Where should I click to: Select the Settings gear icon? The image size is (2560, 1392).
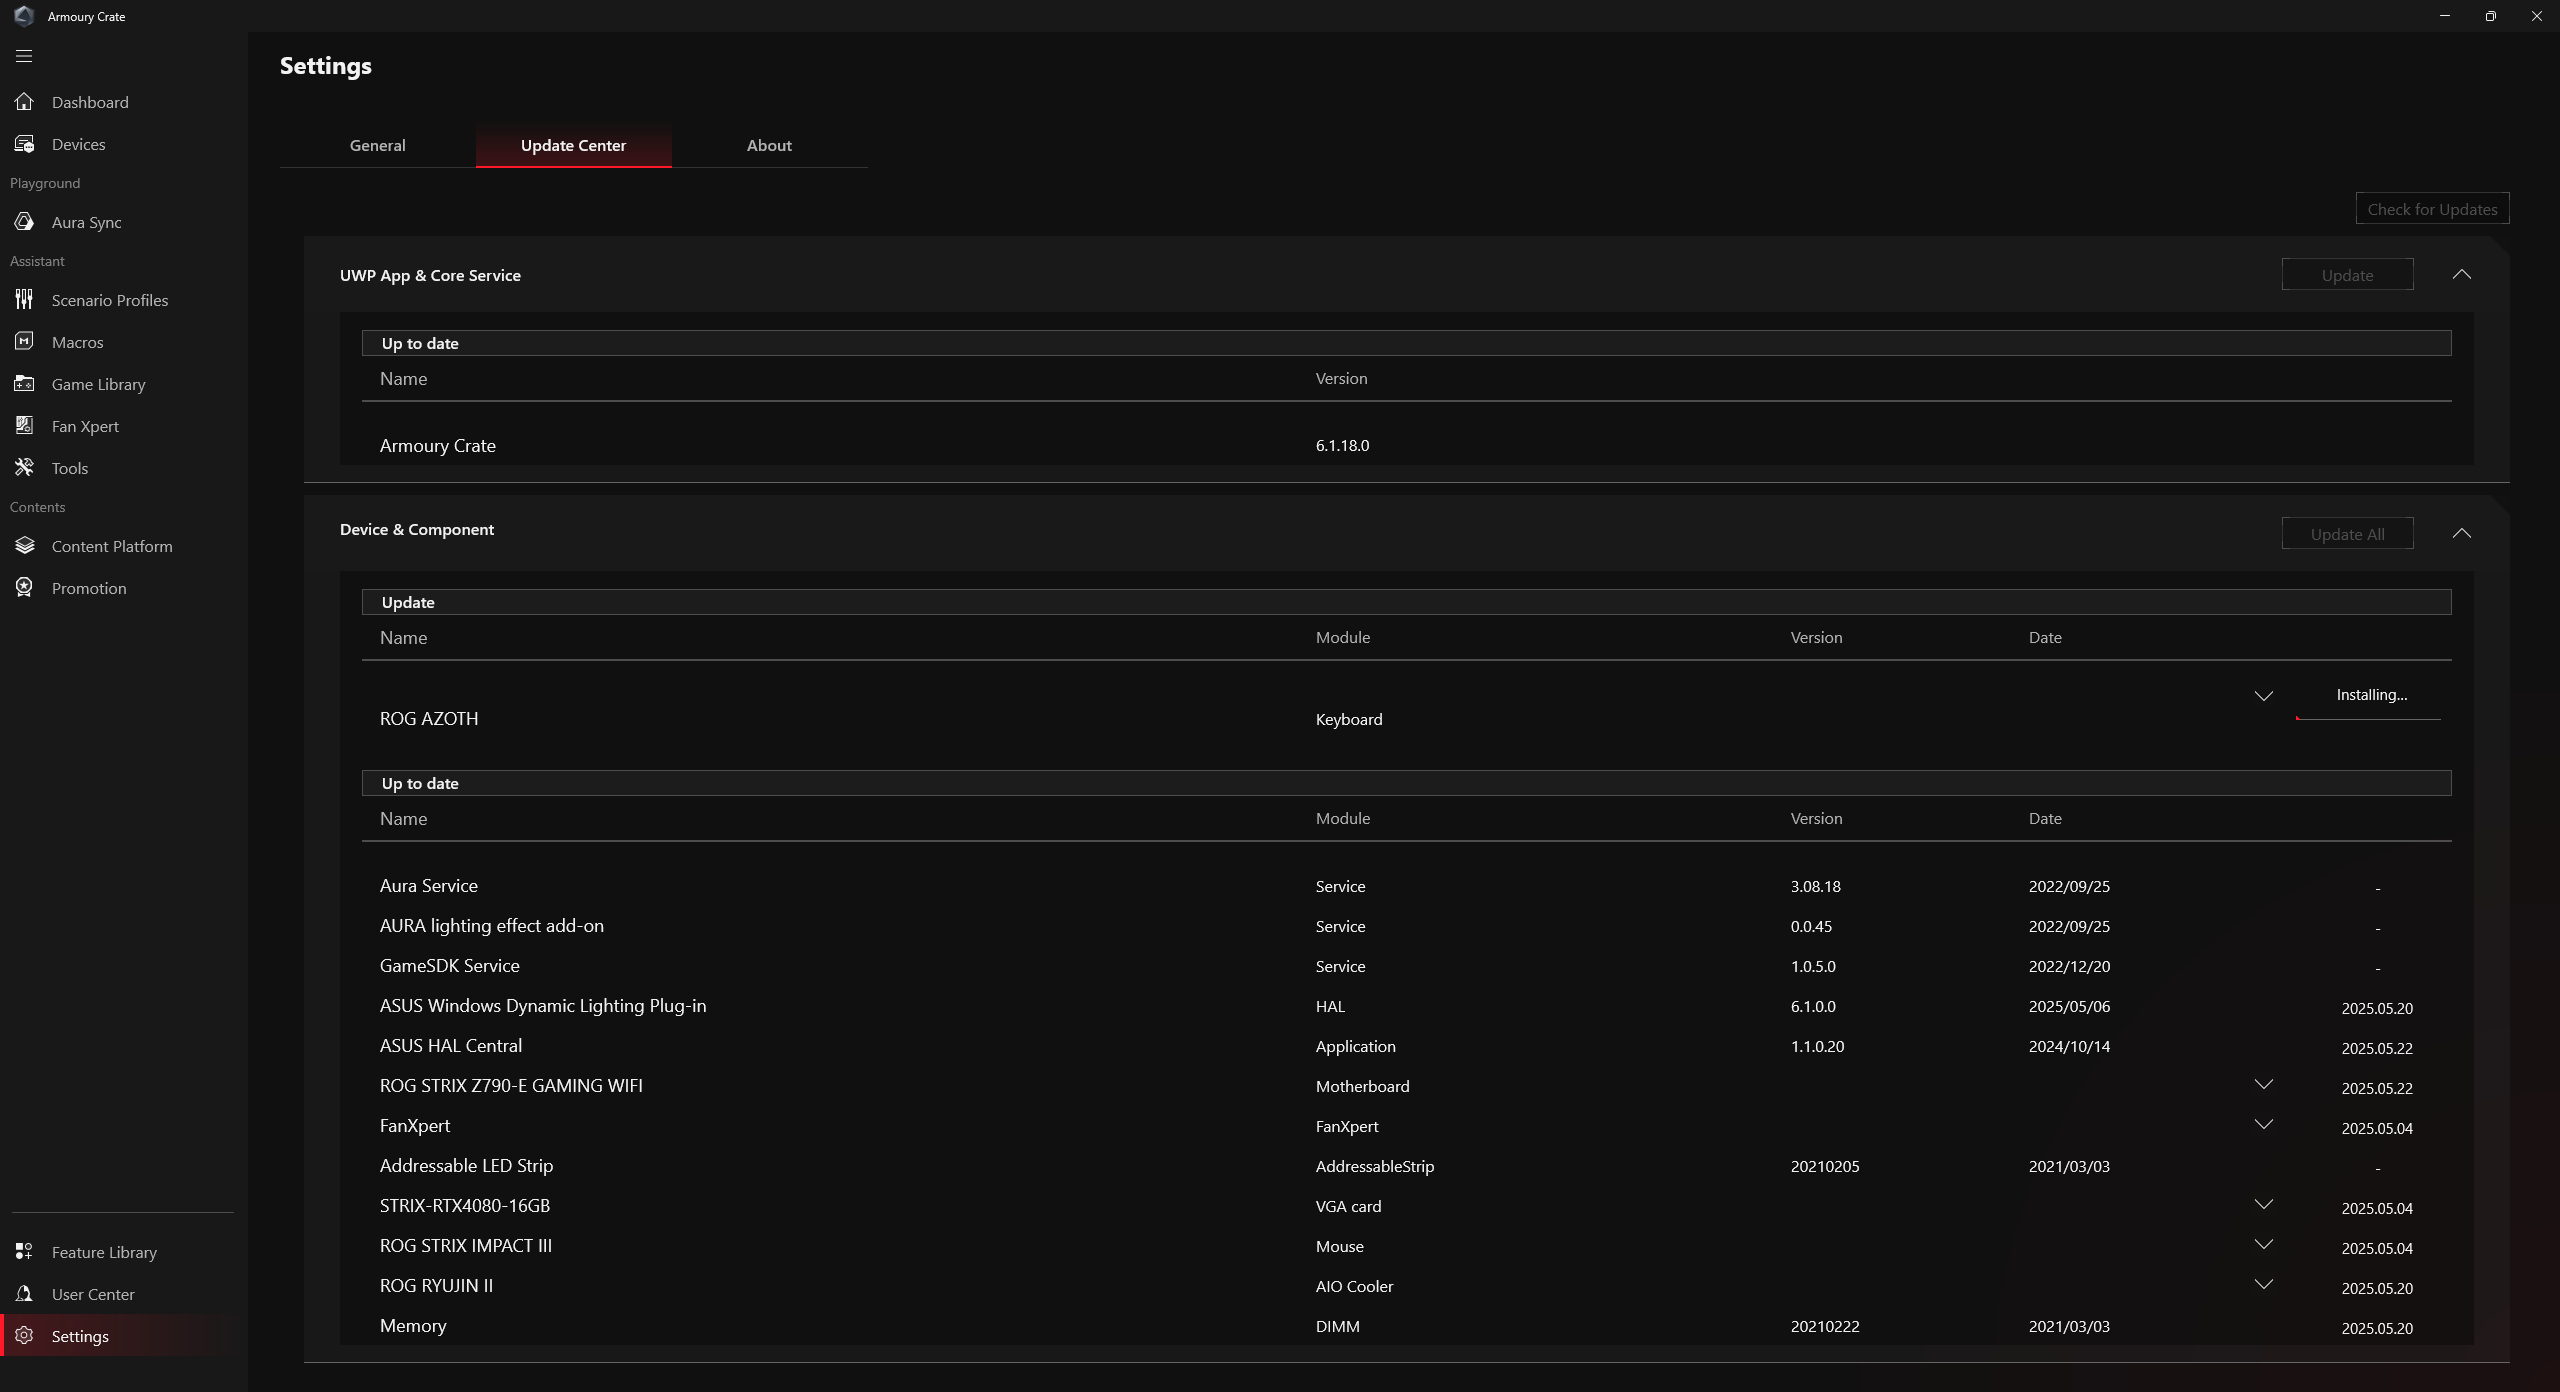24,1336
